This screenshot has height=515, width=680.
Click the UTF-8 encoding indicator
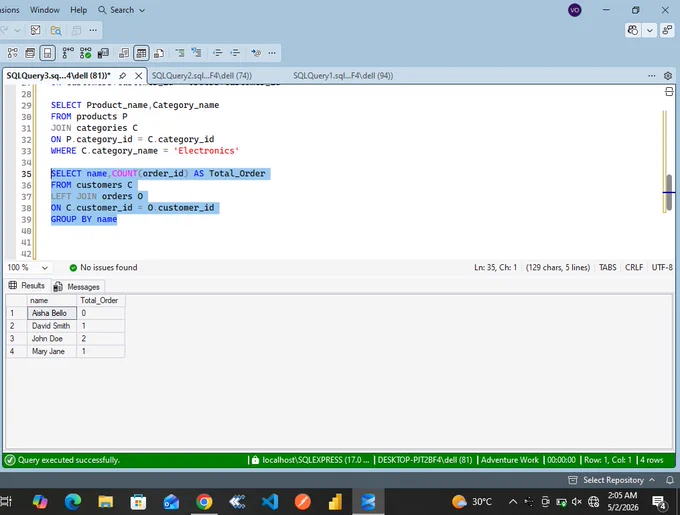[x=662, y=267]
